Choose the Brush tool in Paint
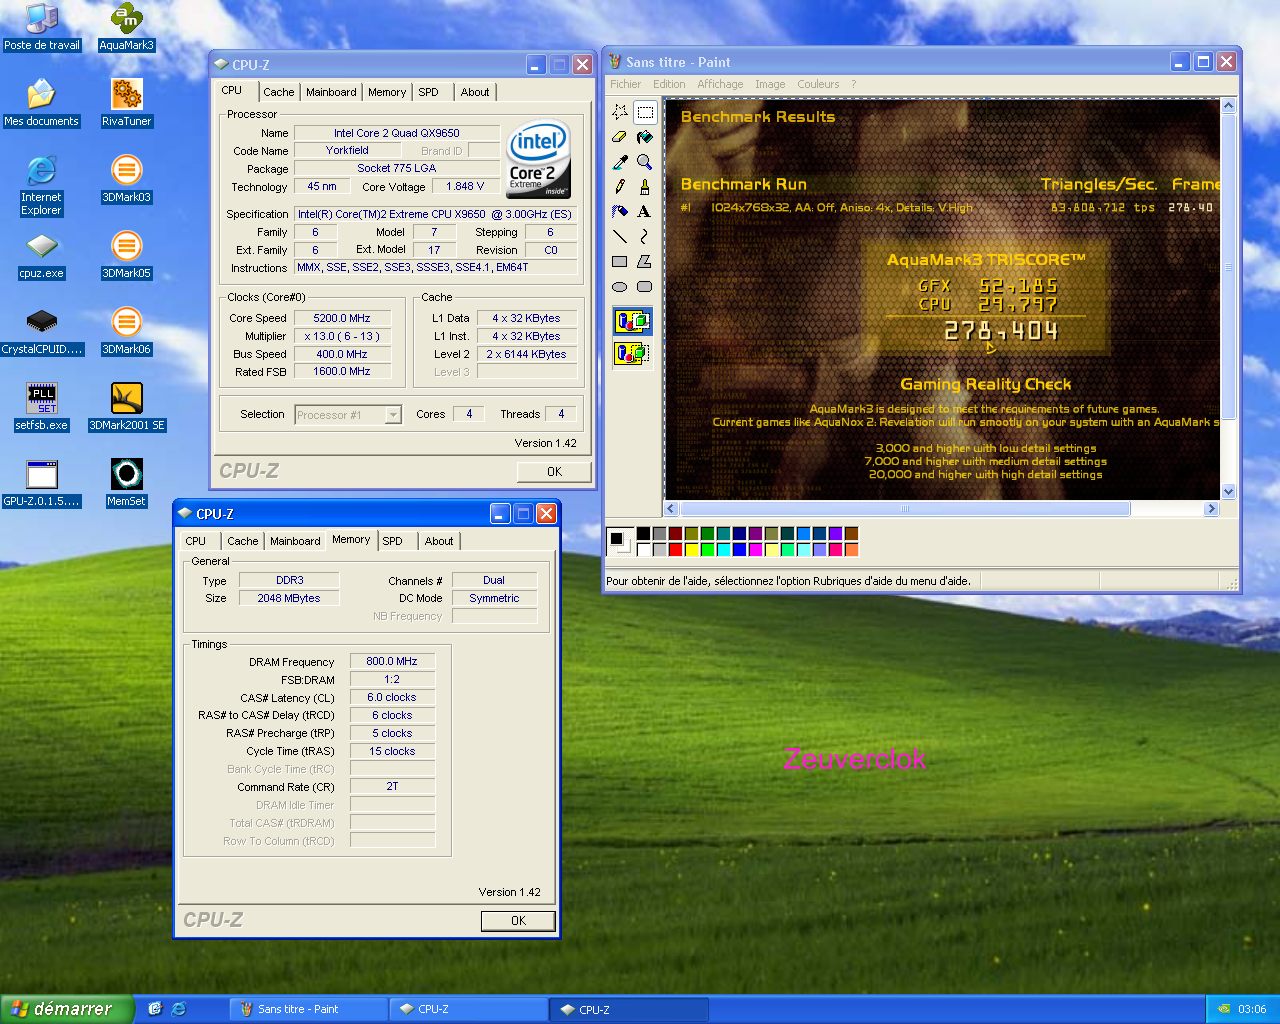The width and height of the screenshot is (1280, 1024). (x=645, y=186)
